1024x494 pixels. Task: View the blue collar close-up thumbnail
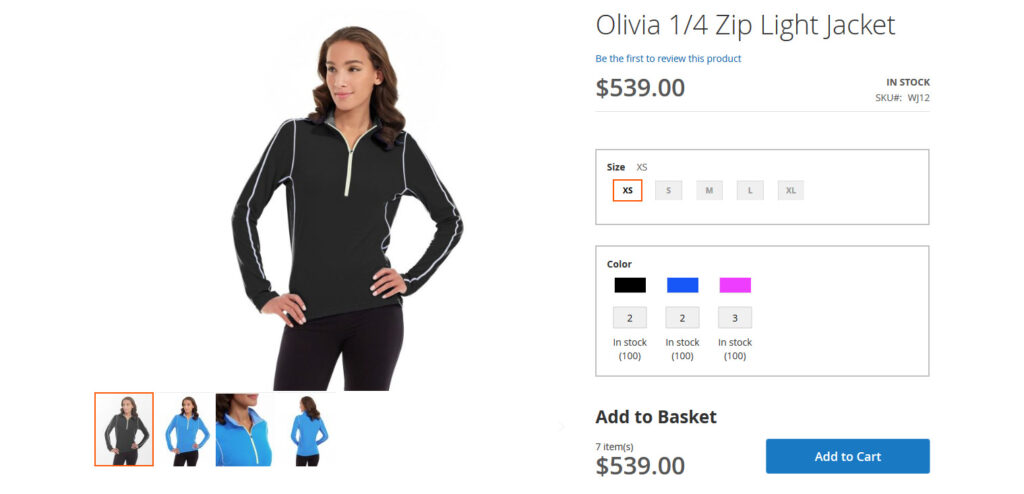[x=244, y=429]
